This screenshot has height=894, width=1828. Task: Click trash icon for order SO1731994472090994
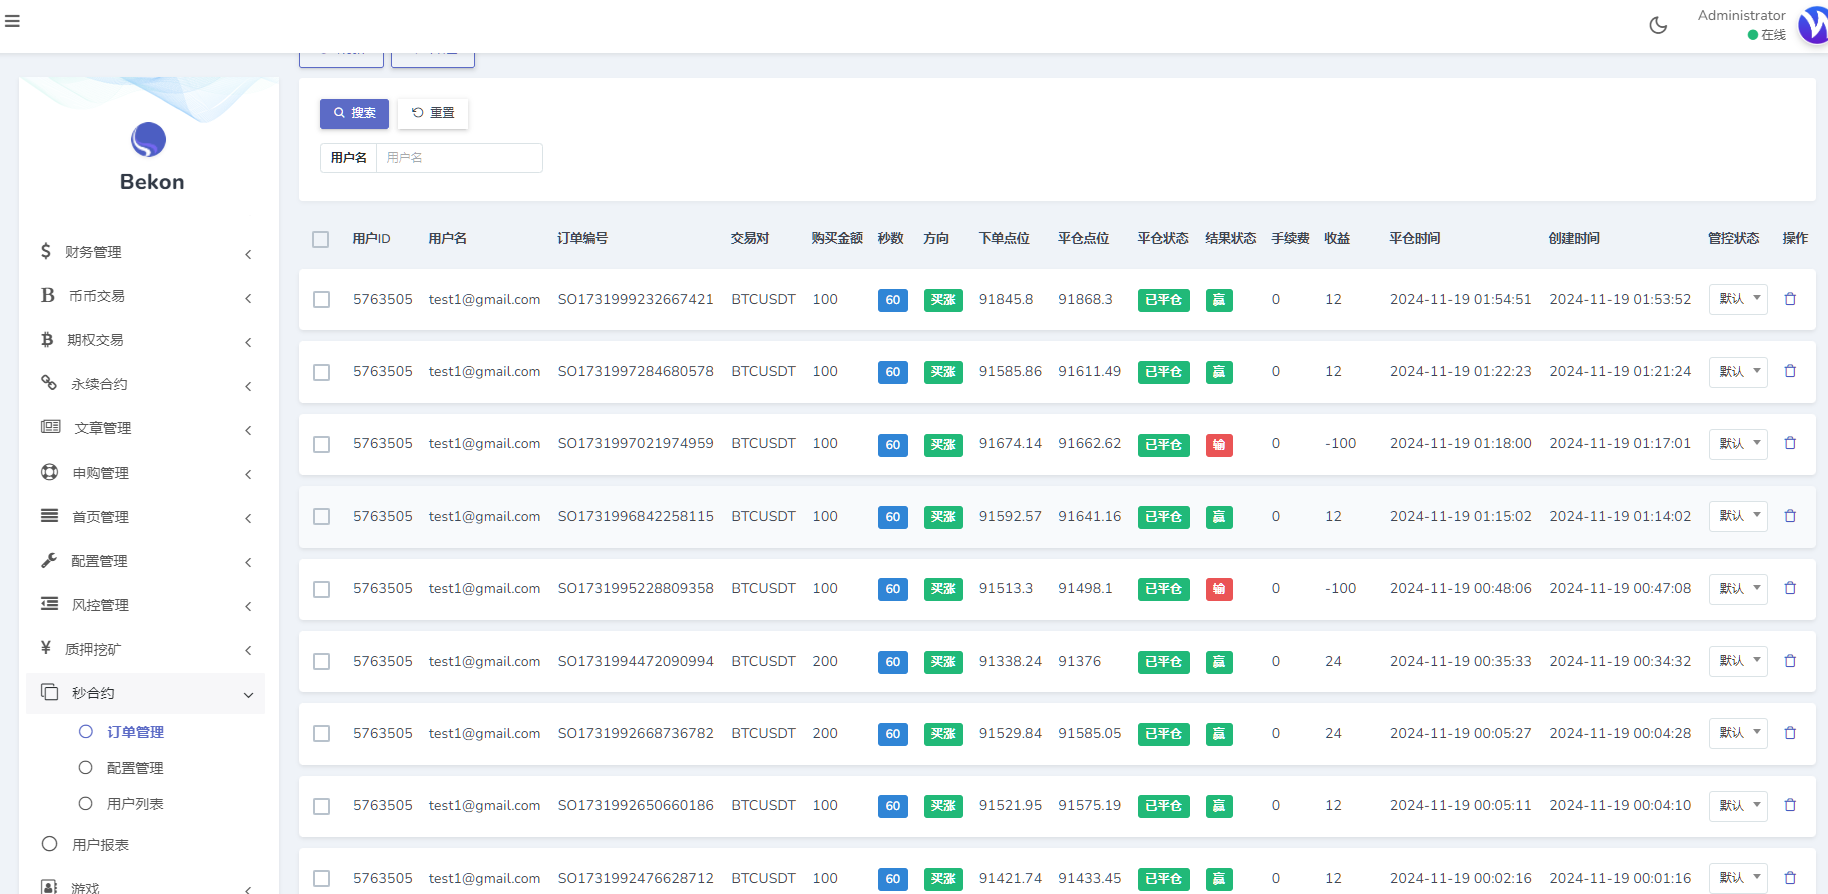click(x=1790, y=661)
